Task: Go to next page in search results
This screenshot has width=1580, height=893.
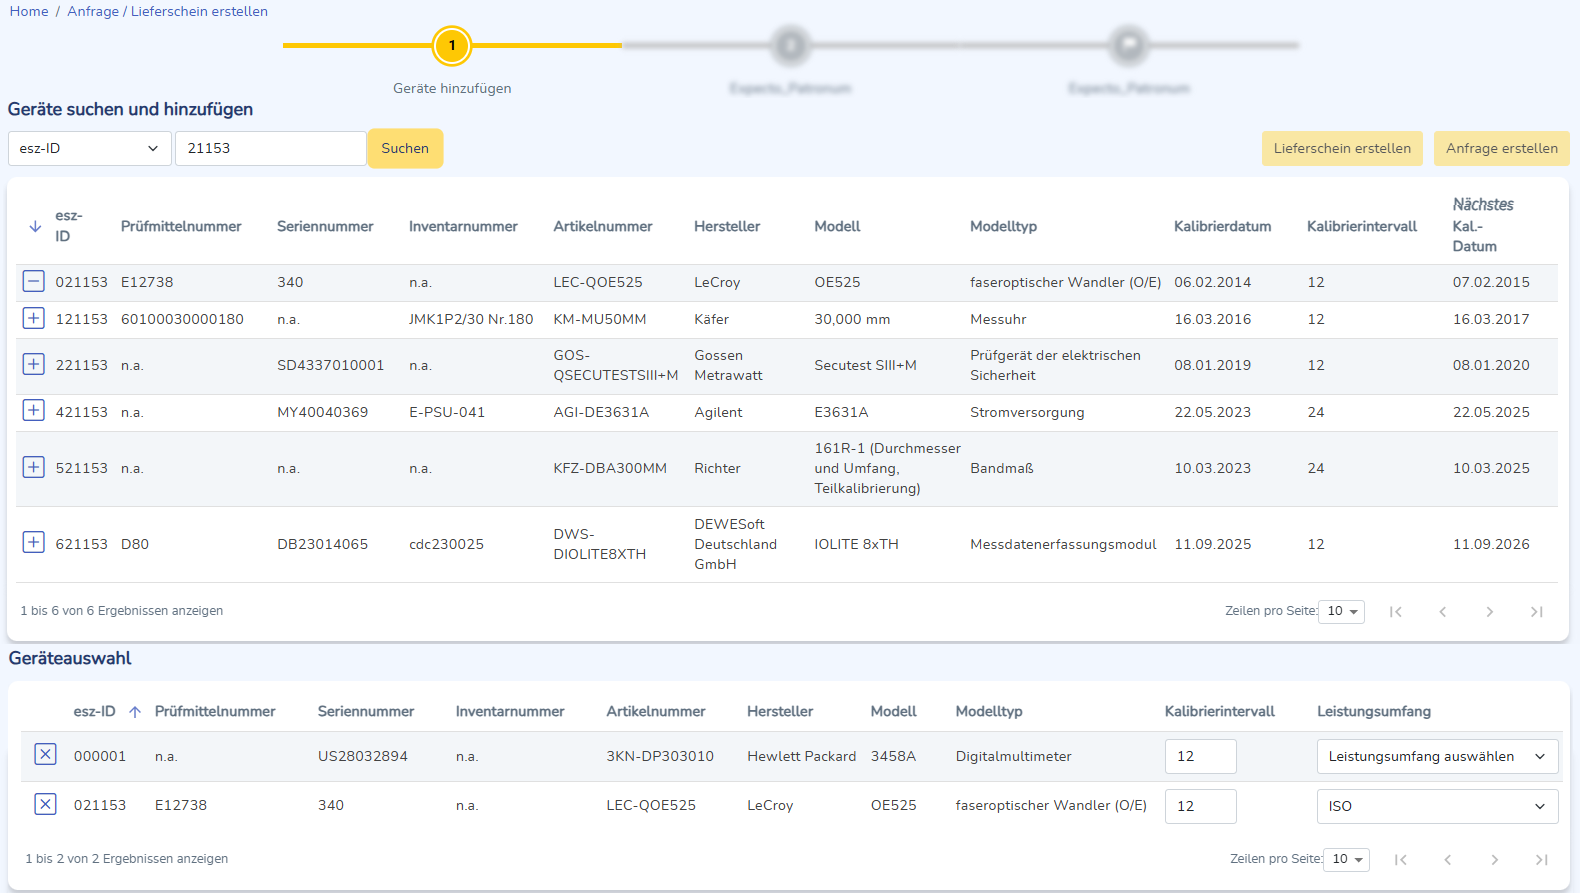Action: (x=1489, y=612)
